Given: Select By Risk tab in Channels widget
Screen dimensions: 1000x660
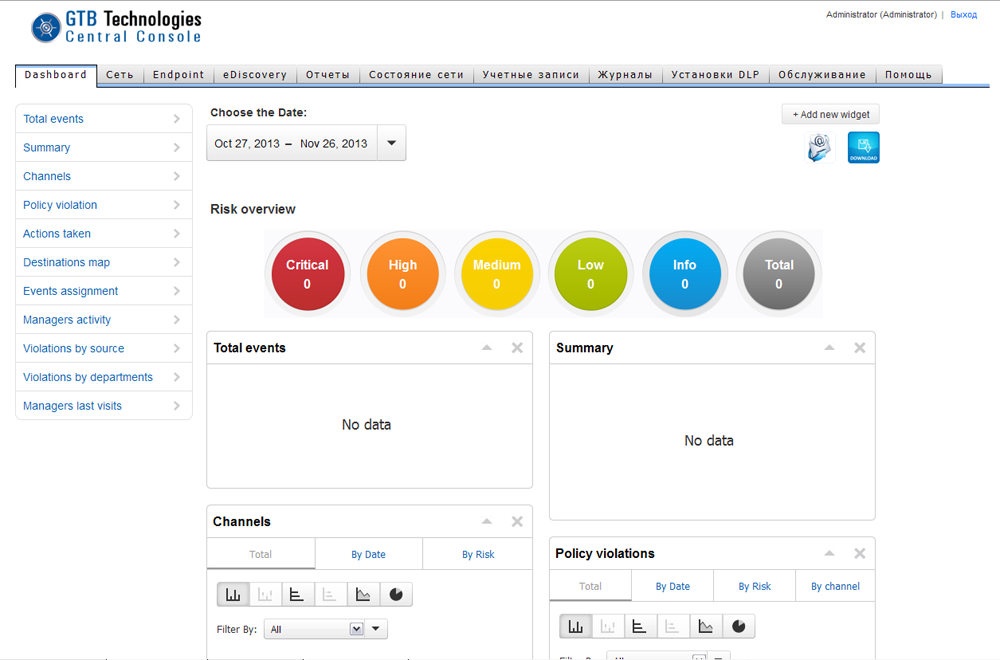Looking at the screenshot, I should click(x=478, y=554).
